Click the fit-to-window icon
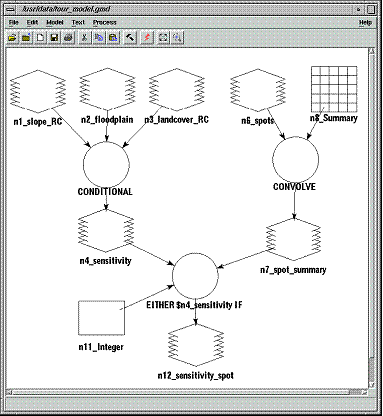This screenshot has width=383, height=416. (163, 37)
